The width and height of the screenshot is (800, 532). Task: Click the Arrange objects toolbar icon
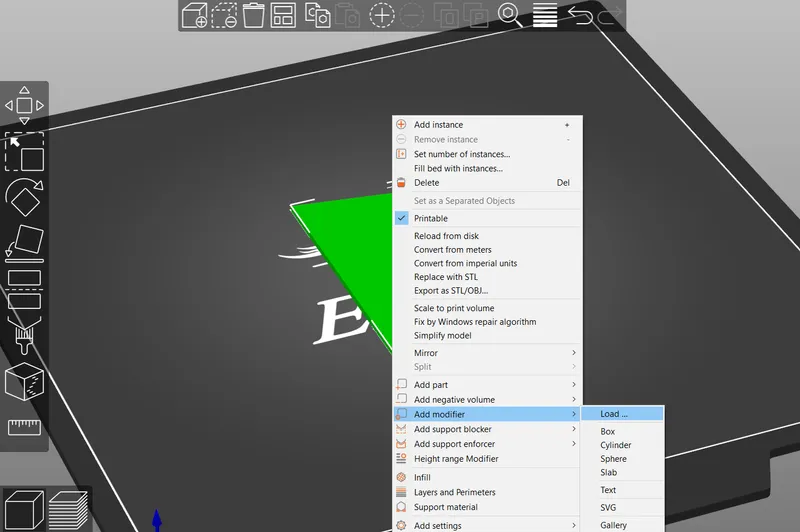pos(283,15)
